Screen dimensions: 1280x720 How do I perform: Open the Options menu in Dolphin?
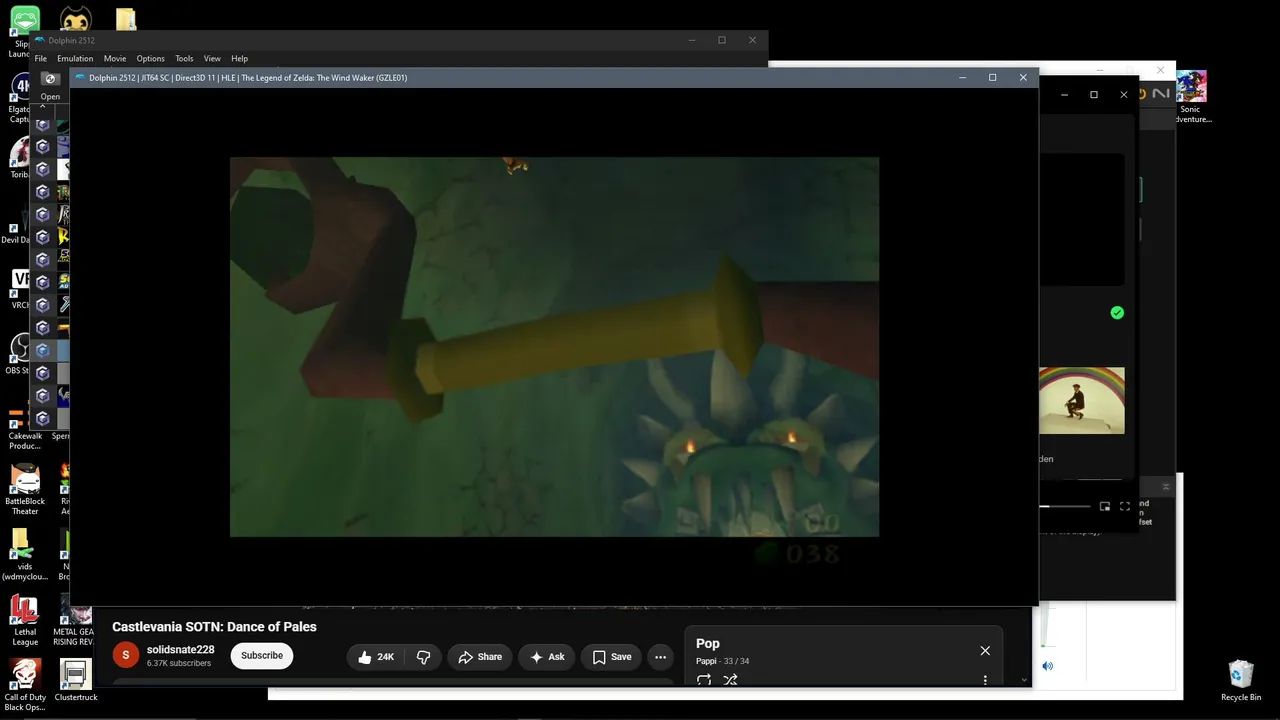[x=150, y=59]
